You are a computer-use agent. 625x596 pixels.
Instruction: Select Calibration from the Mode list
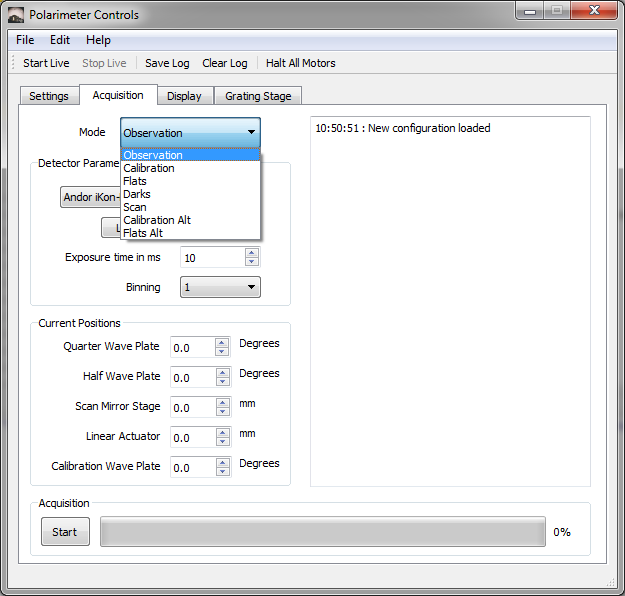pyautogui.click(x=149, y=168)
